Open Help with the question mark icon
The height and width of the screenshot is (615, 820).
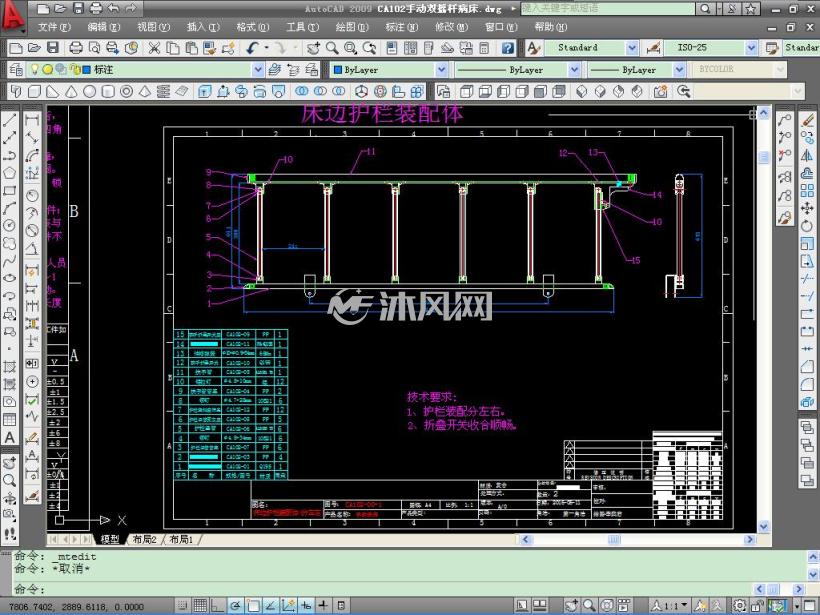(507, 48)
